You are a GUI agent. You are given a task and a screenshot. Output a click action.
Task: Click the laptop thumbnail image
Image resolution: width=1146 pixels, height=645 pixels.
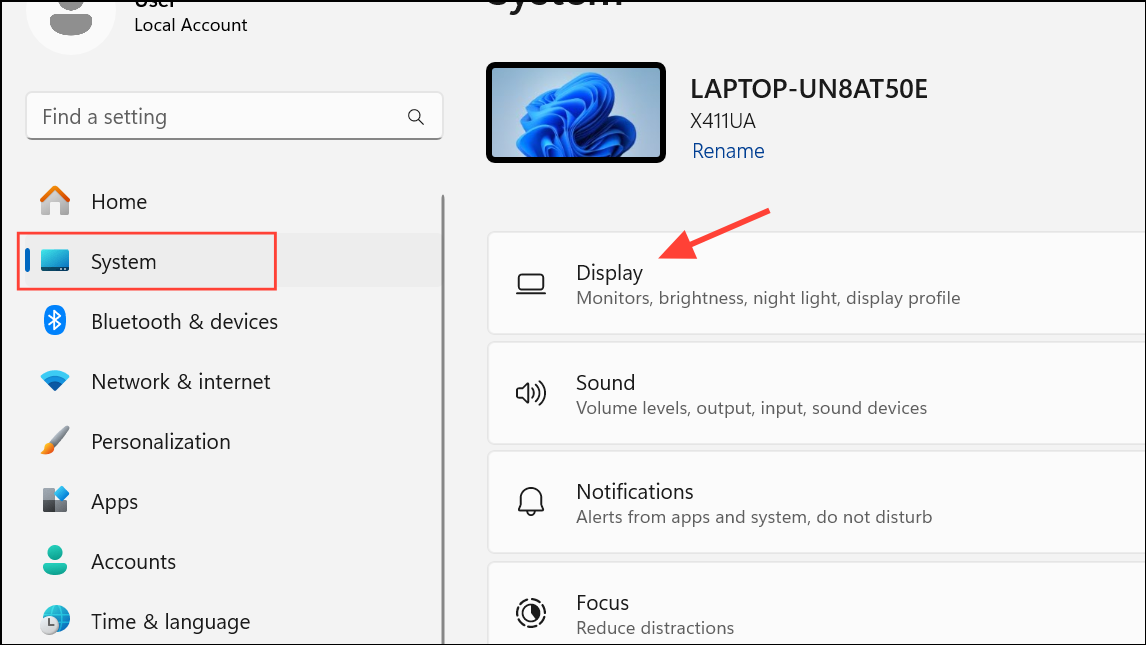tap(576, 111)
